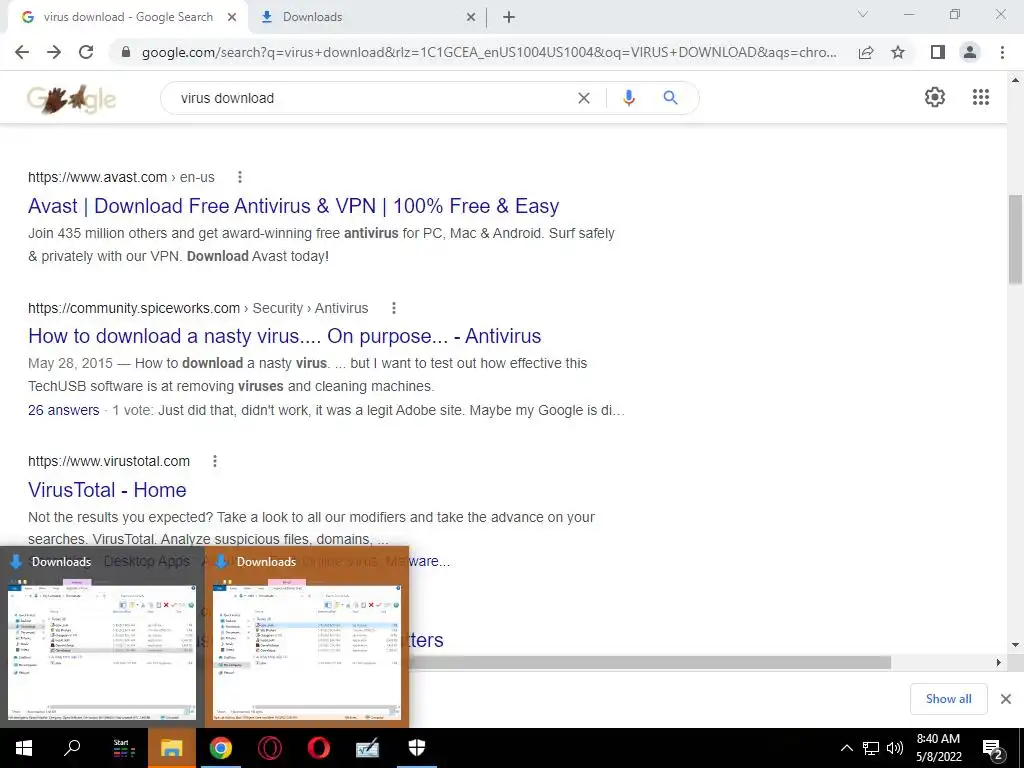Image resolution: width=1024 pixels, height=768 pixels.
Task: View site security lock information
Action: coord(126,52)
